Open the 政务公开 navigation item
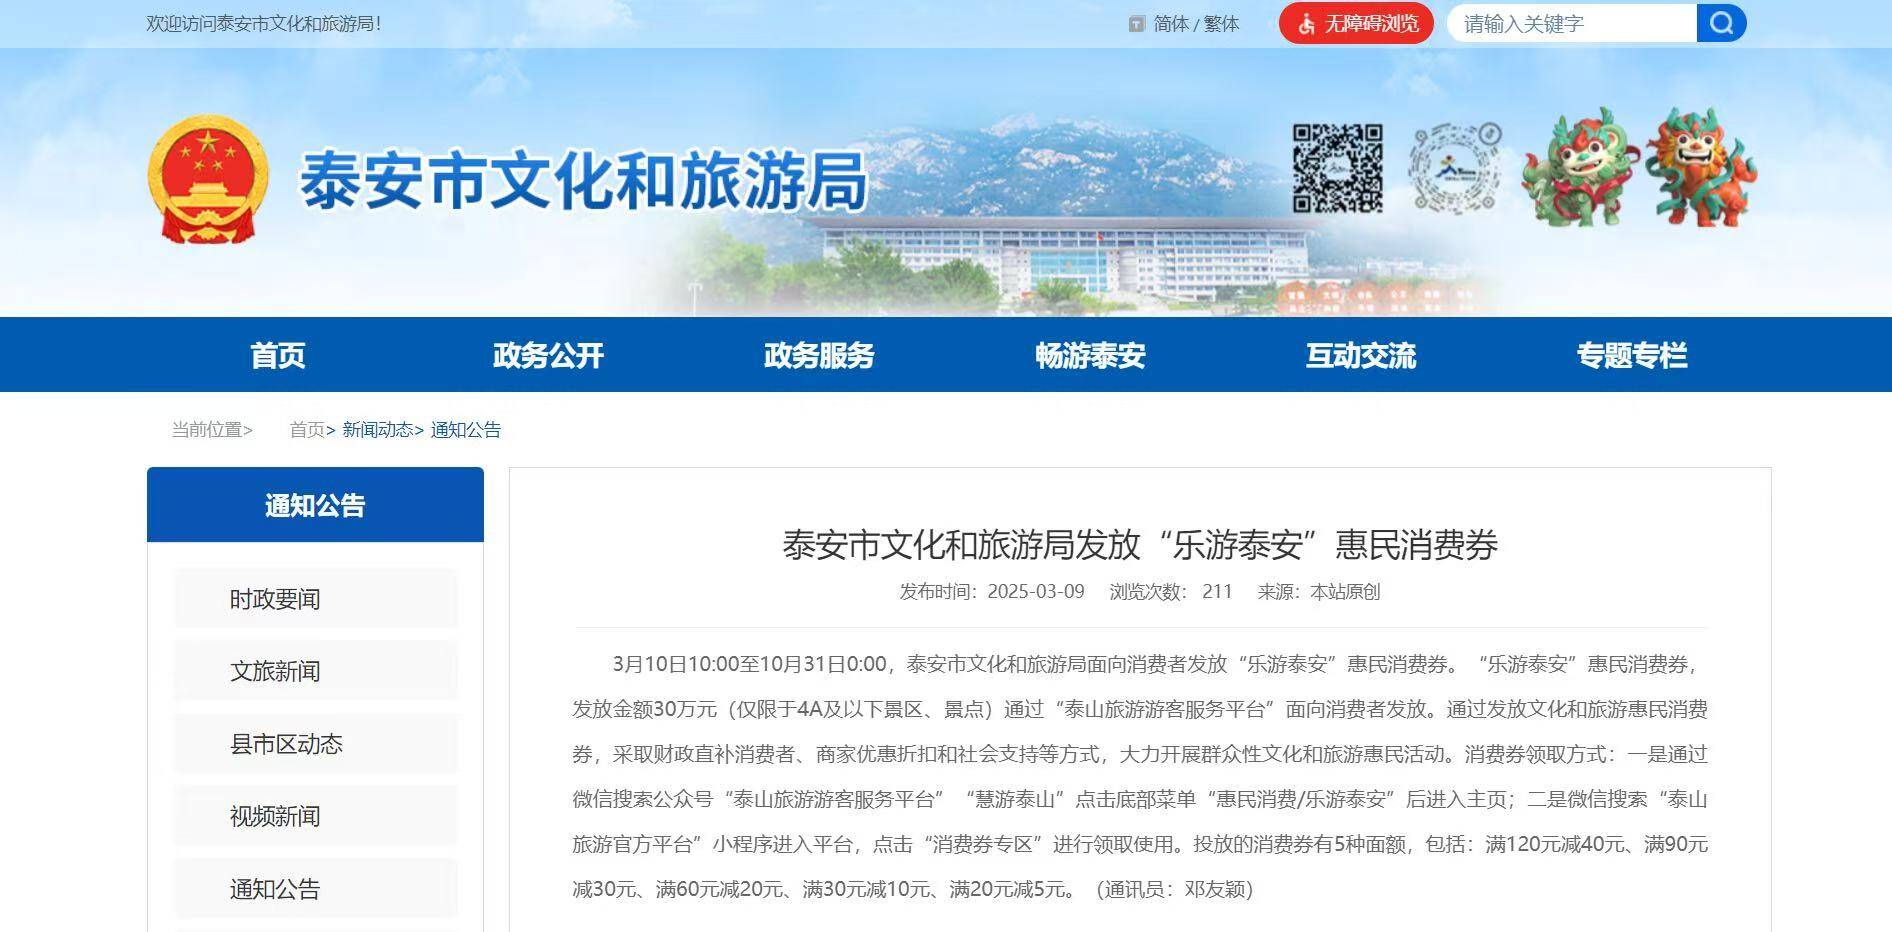This screenshot has width=1892, height=932. [x=548, y=355]
